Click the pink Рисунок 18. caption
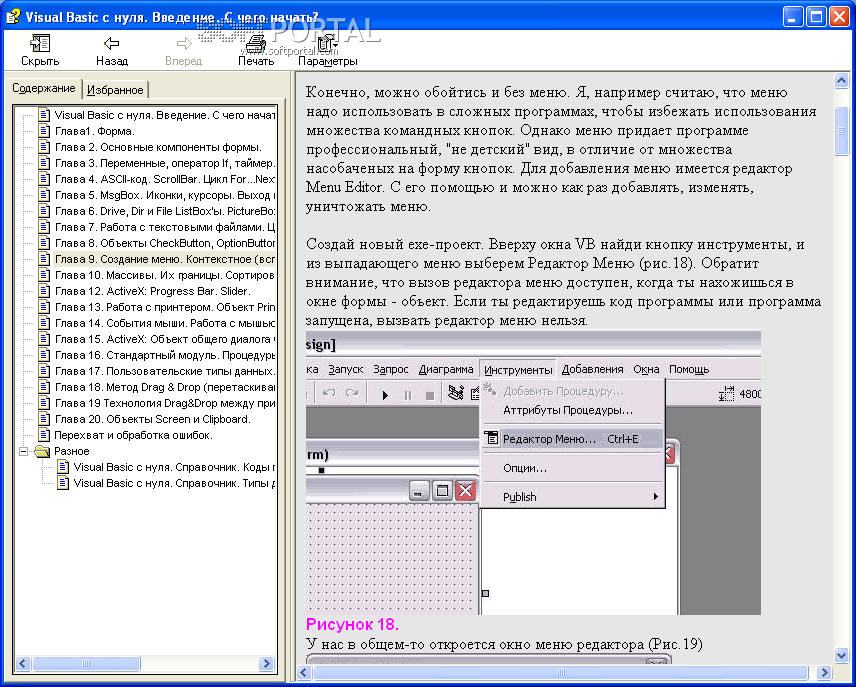856x687 pixels. (x=352, y=624)
